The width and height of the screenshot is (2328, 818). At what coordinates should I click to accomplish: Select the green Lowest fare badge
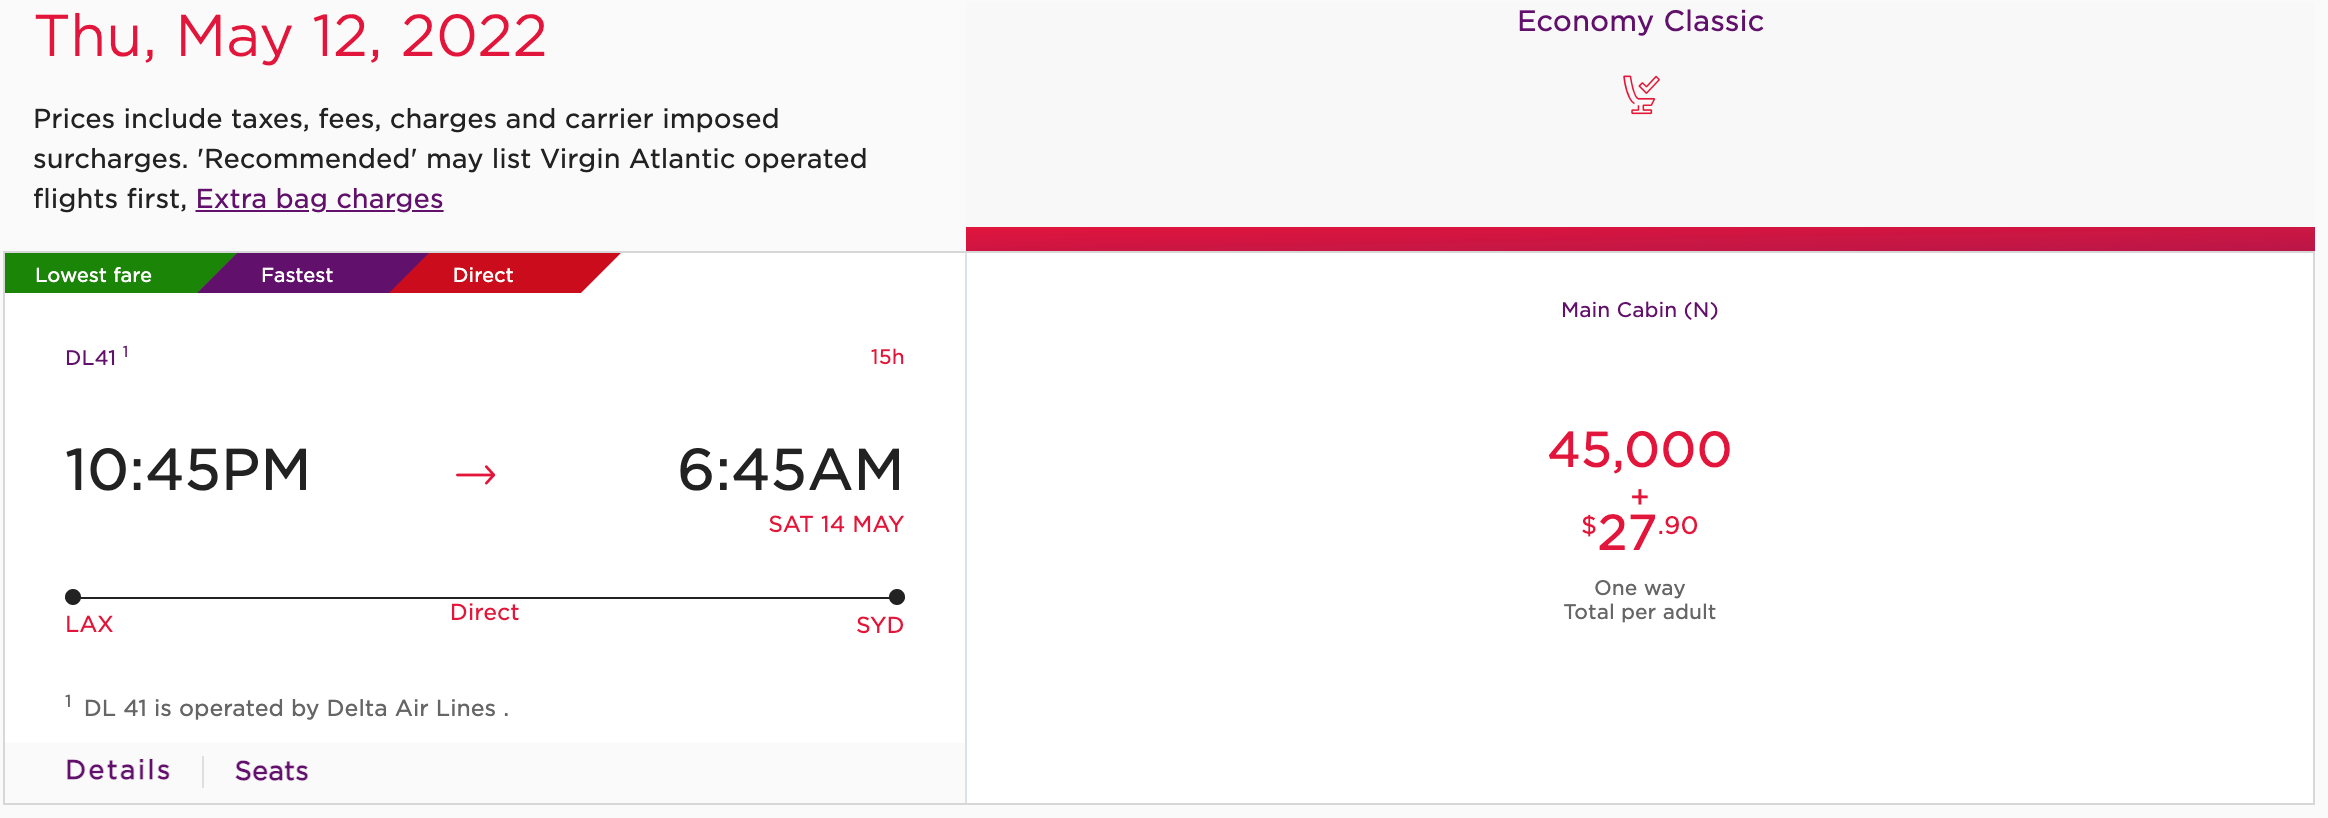click(x=95, y=274)
